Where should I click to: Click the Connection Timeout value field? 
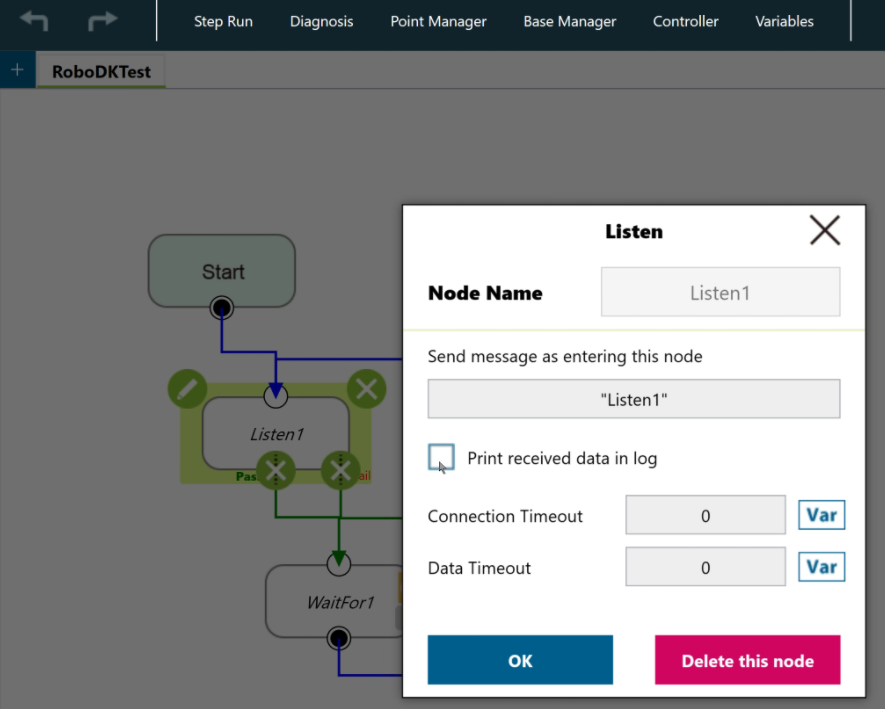coord(705,516)
